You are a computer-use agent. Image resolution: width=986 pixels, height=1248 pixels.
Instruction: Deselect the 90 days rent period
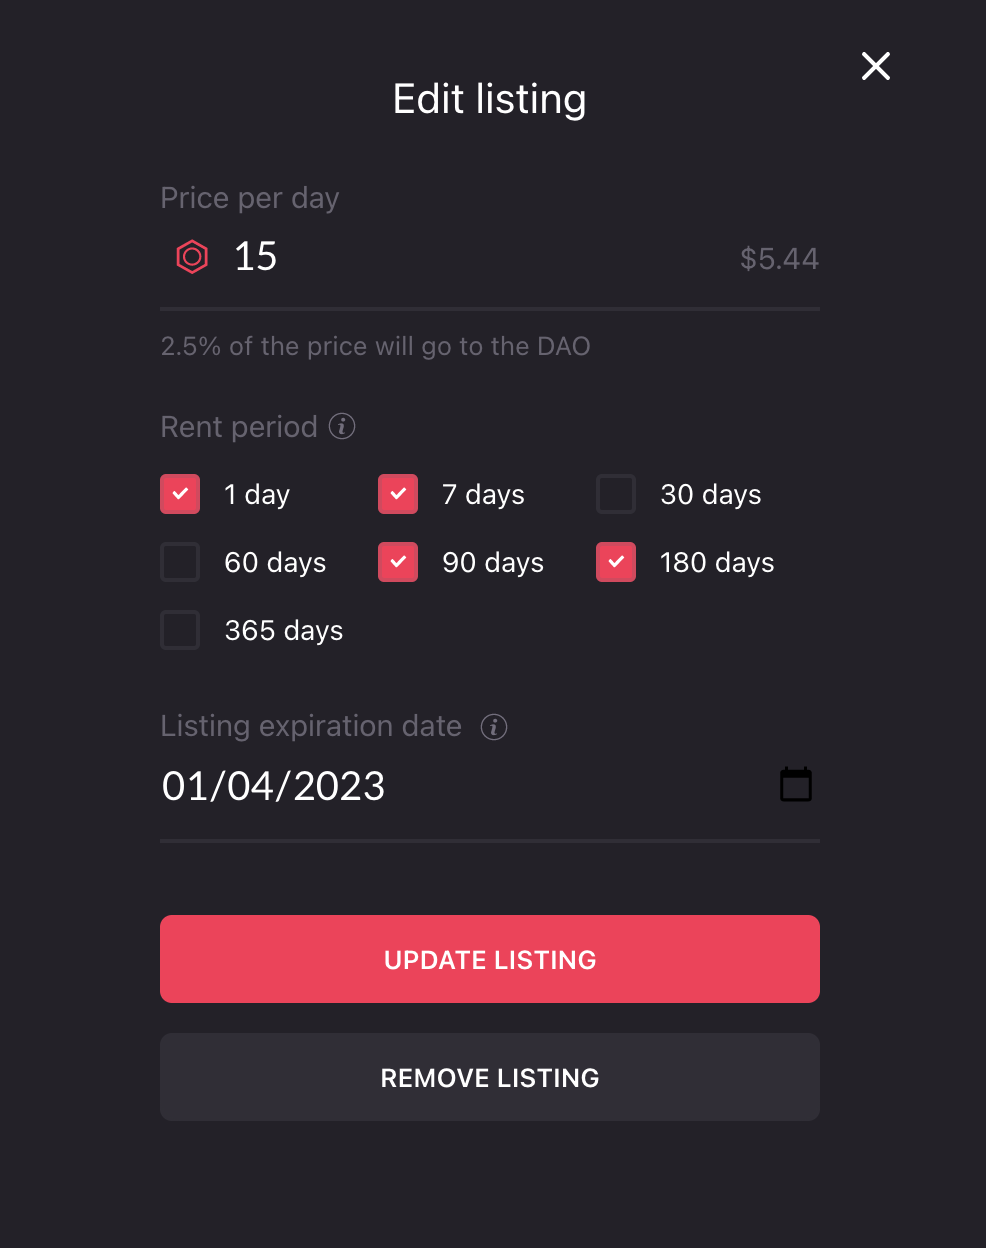tap(398, 562)
